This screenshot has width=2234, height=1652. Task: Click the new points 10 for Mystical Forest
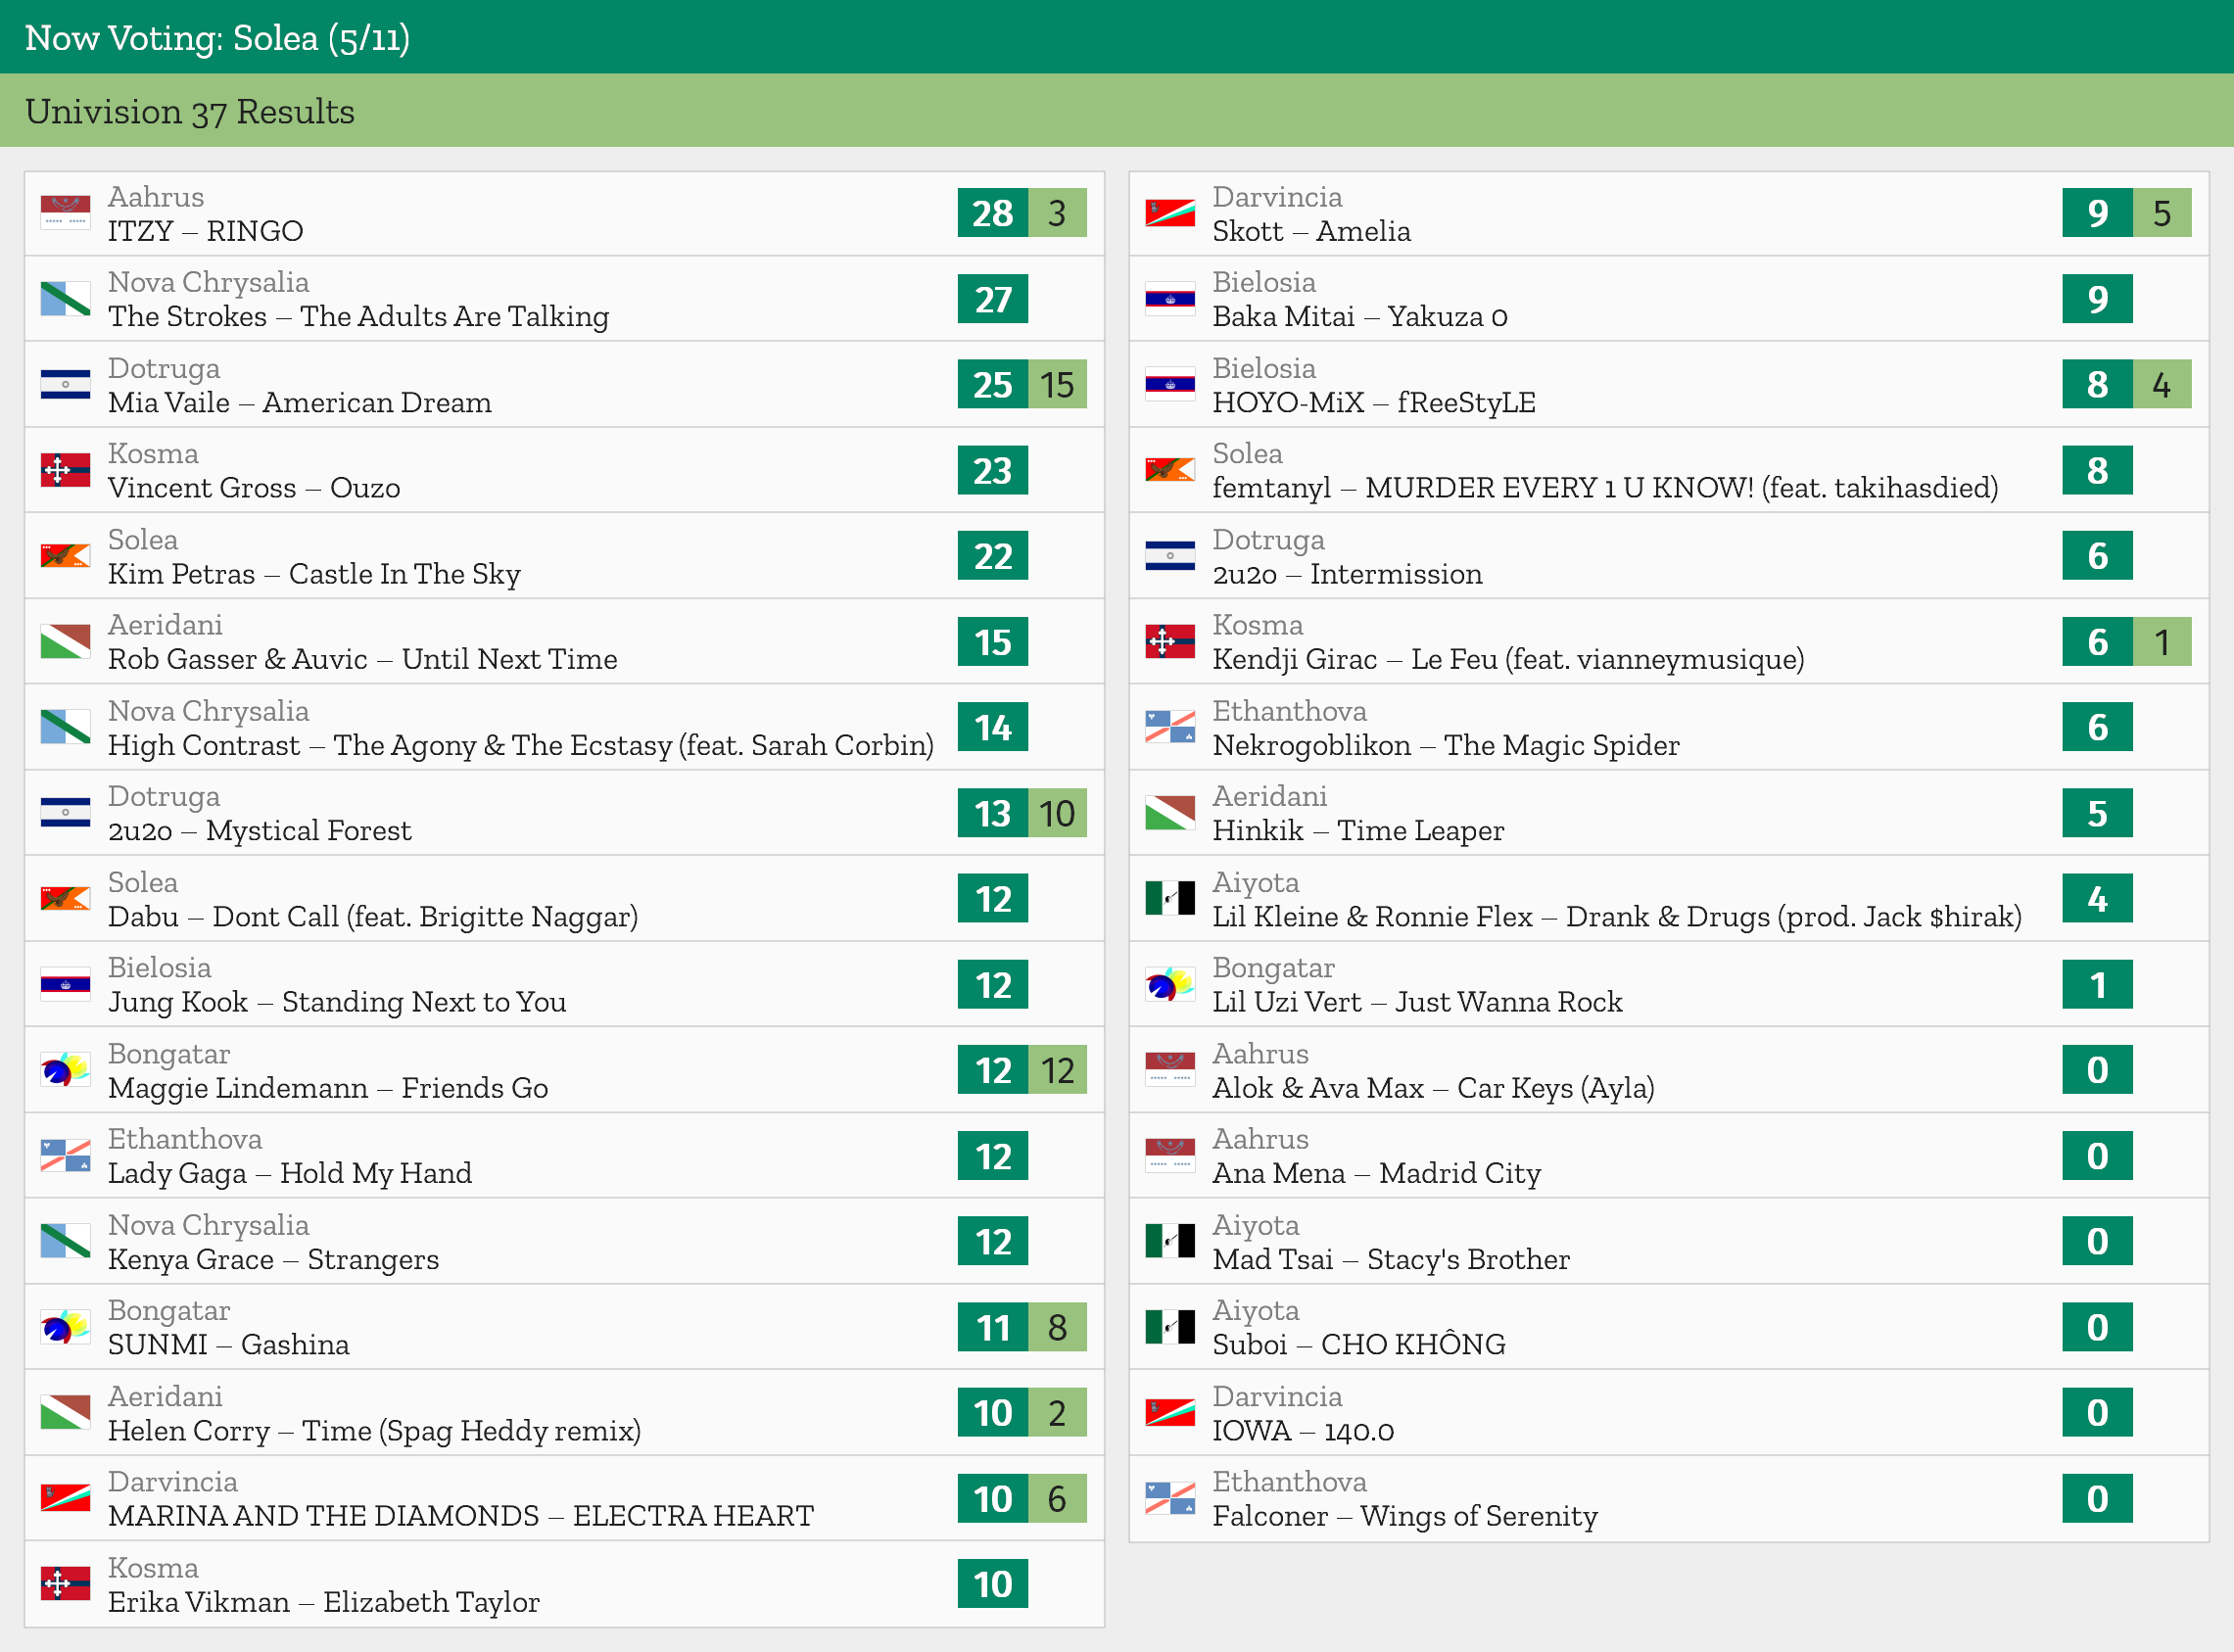click(1057, 813)
